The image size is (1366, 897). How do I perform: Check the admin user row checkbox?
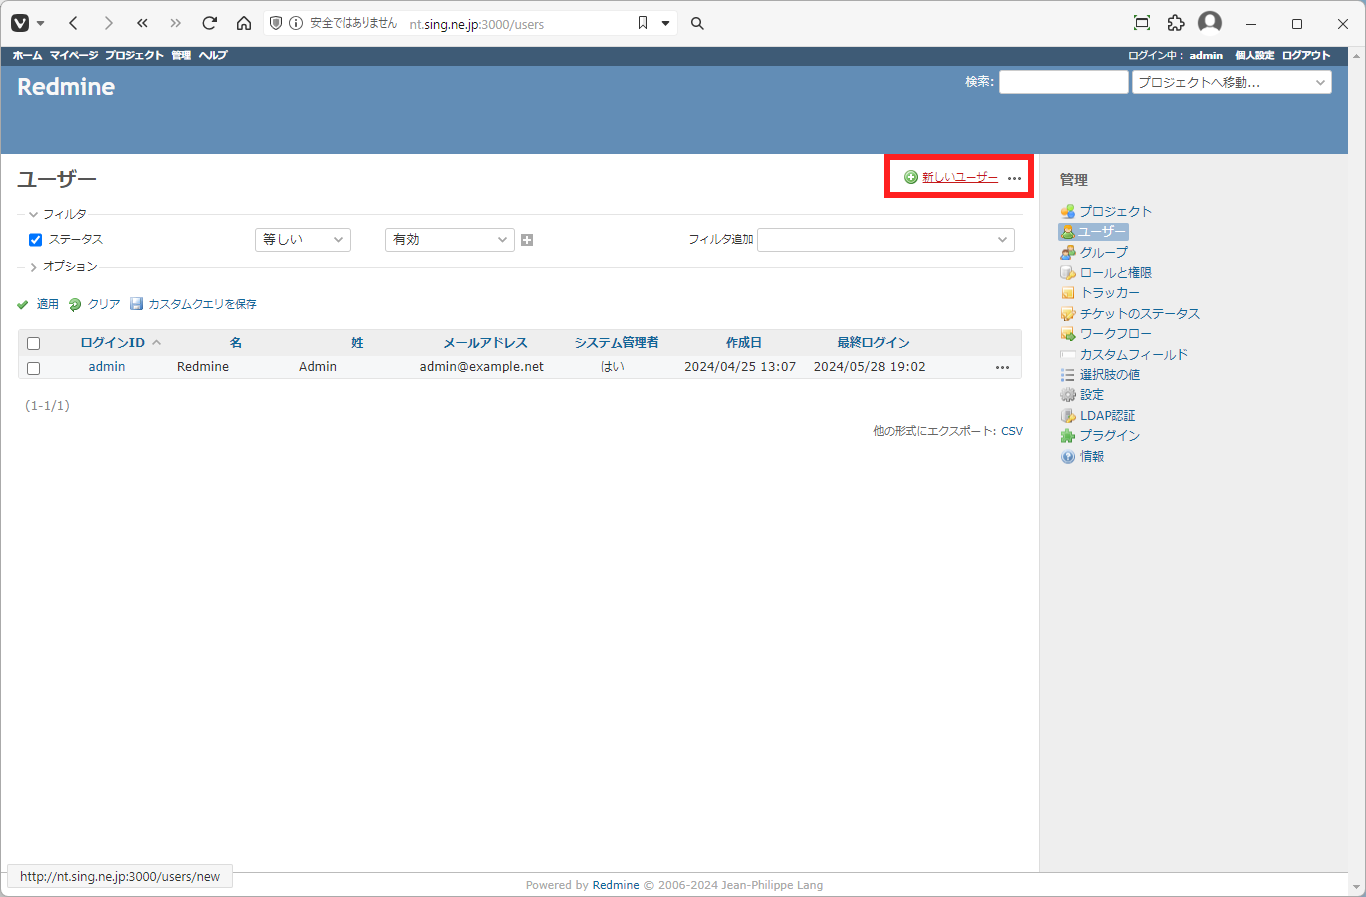click(x=33, y=368)
